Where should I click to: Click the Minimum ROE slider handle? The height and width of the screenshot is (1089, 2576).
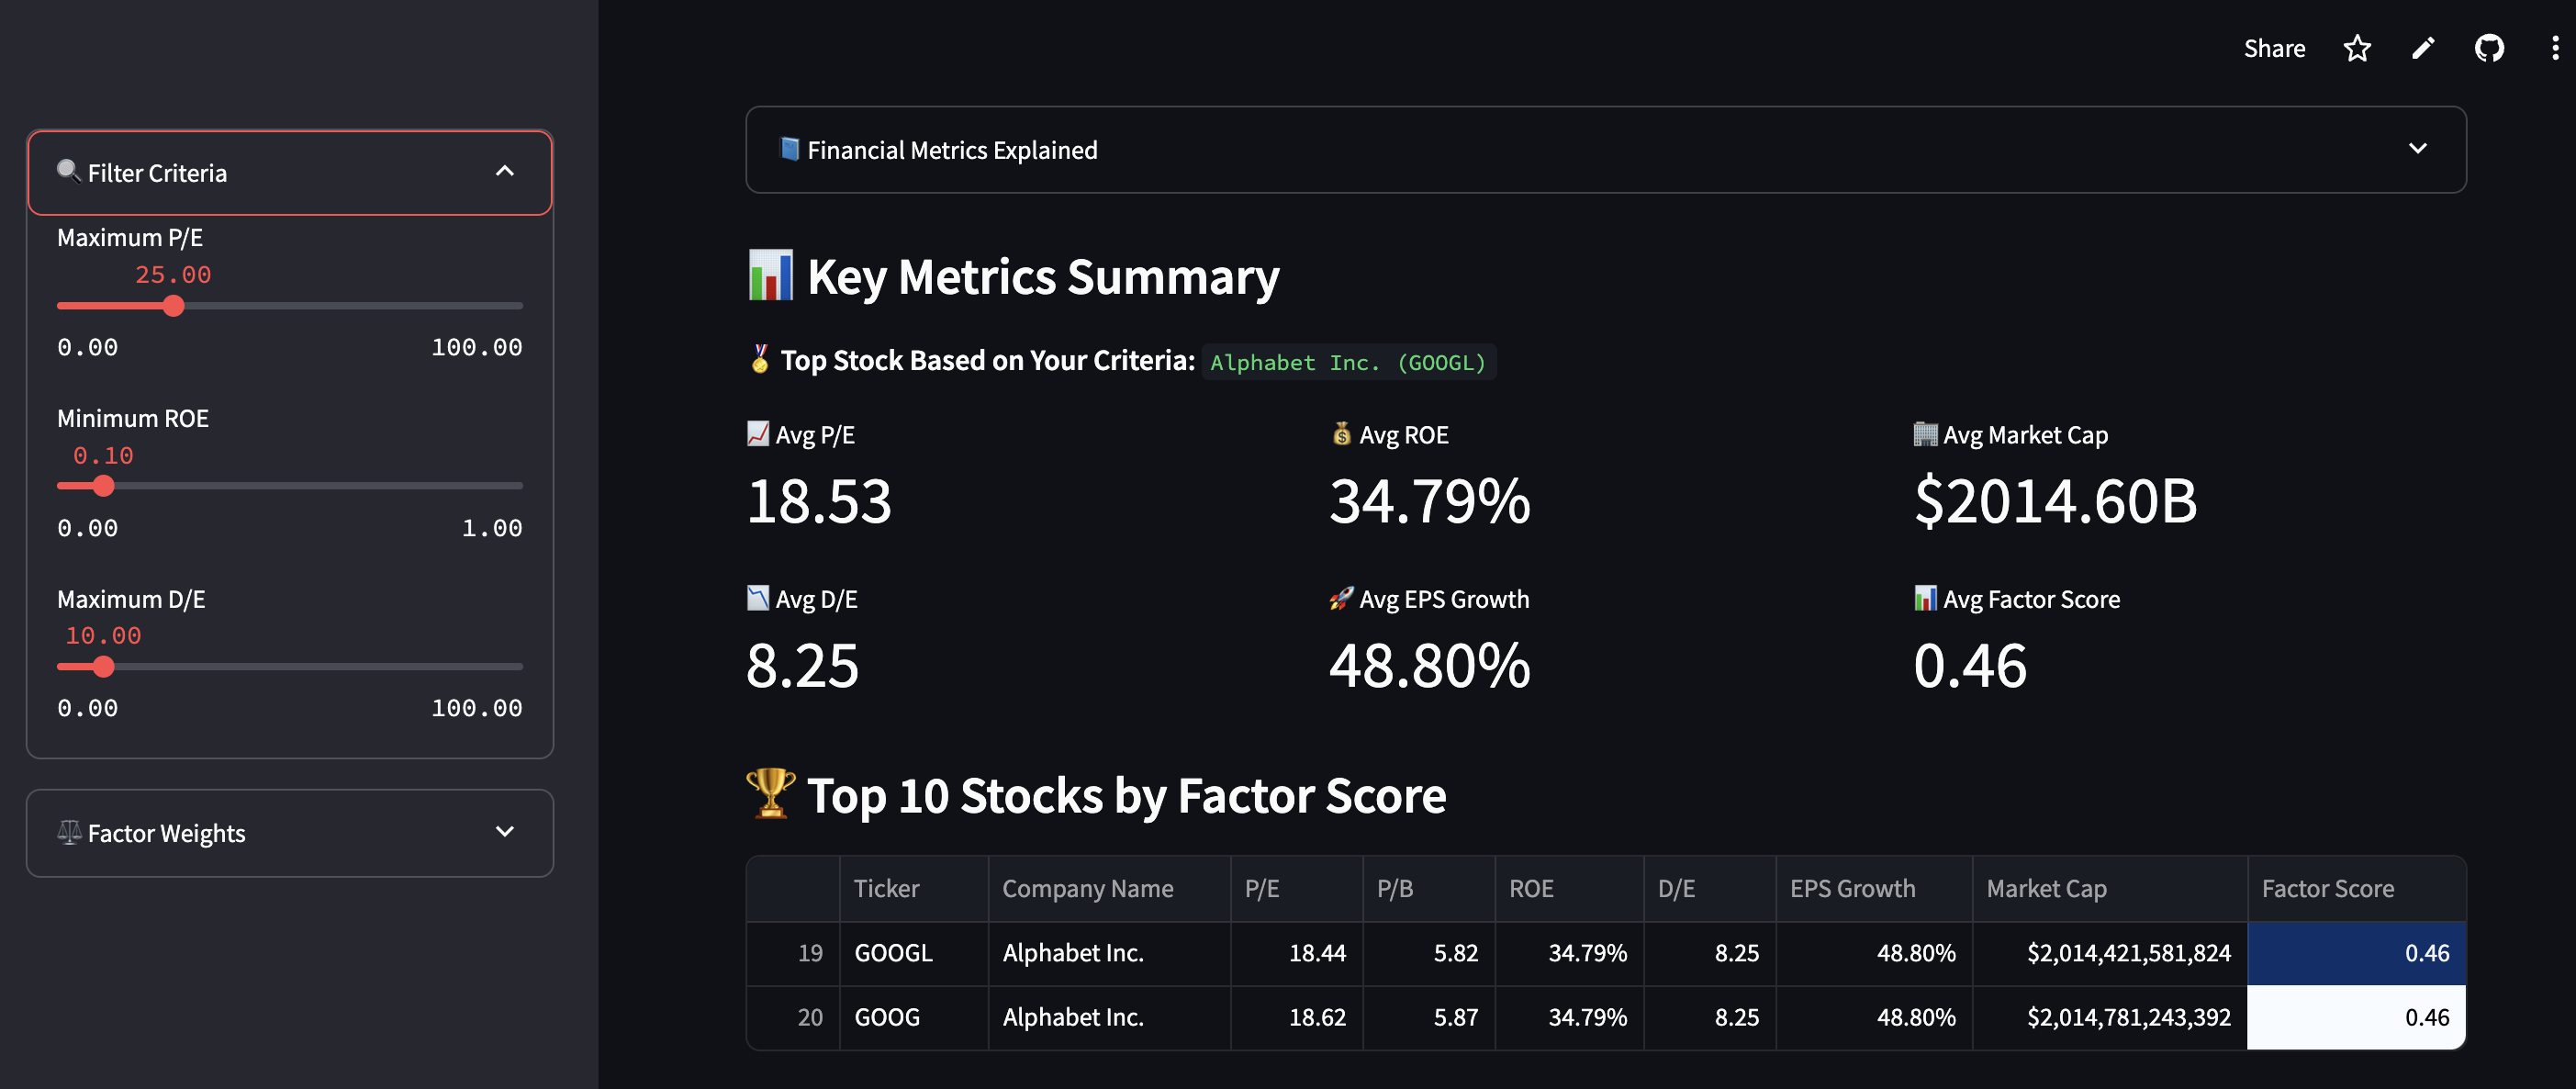point(103,486)
